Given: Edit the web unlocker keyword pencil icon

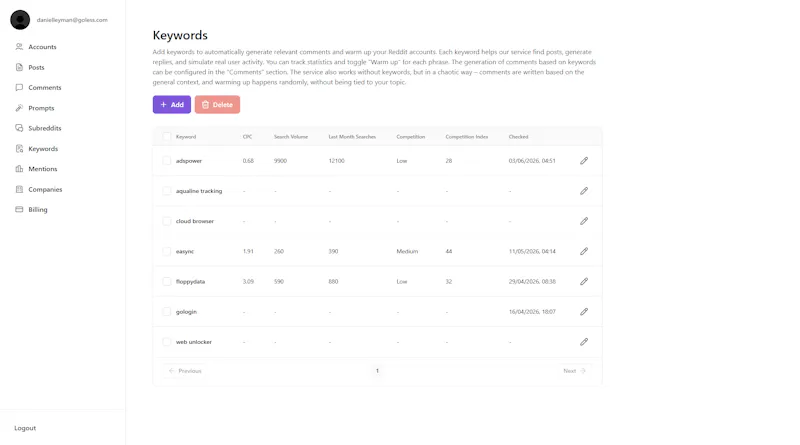Looking at the screenshot, I should (x=584, y=341).
